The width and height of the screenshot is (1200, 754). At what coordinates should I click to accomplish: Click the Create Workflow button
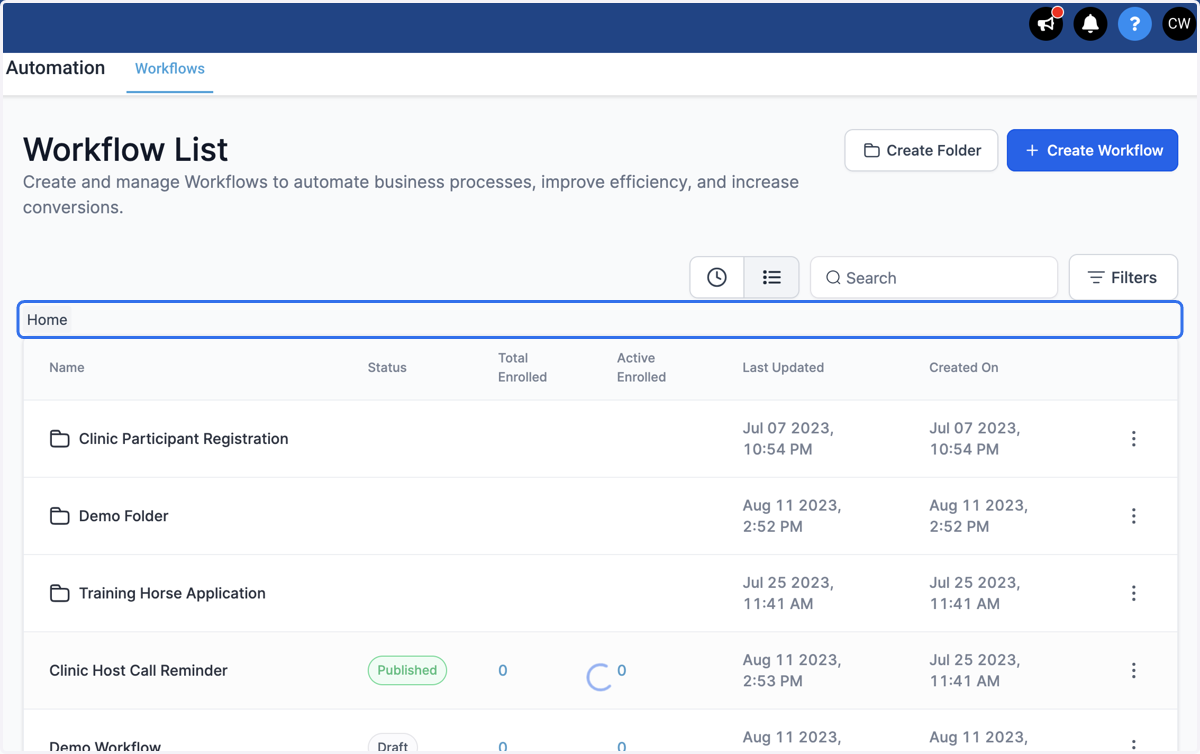(1092, 150)
